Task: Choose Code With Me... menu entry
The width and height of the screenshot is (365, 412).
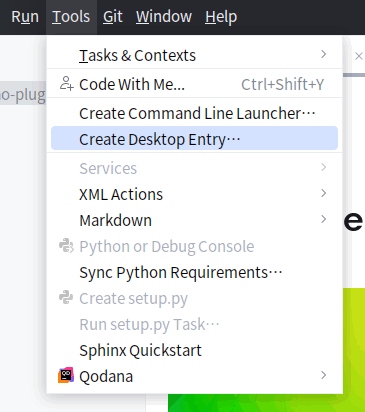Action: tap(194, 84)
